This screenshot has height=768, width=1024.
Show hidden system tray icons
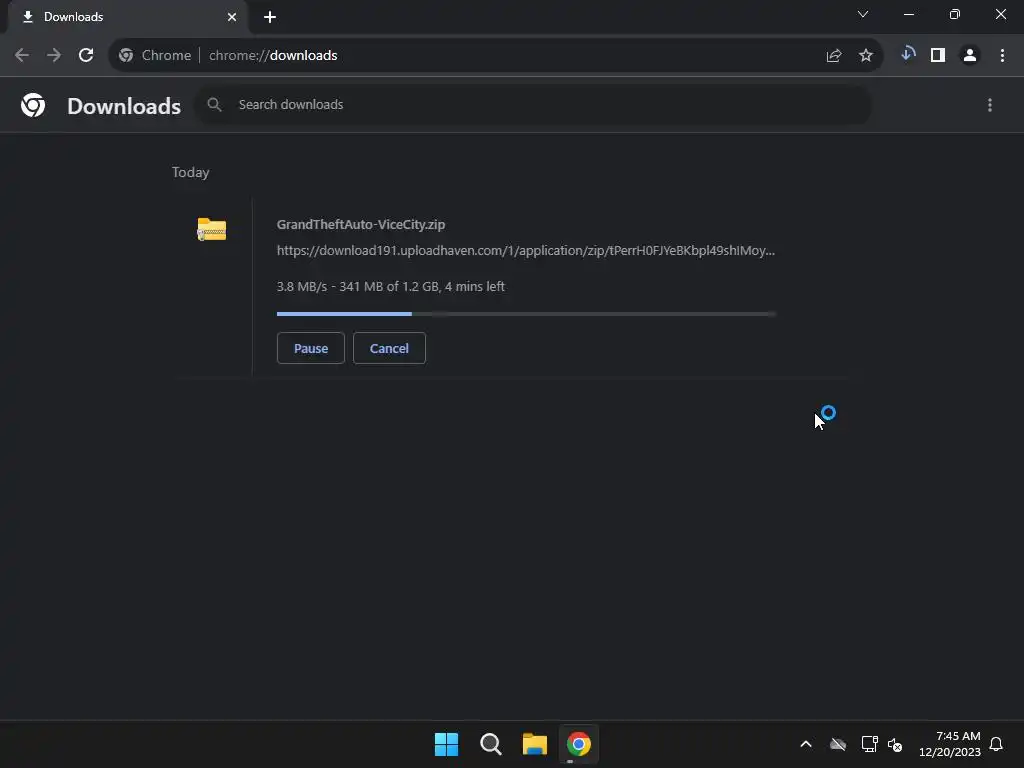[x=806, y=744]
